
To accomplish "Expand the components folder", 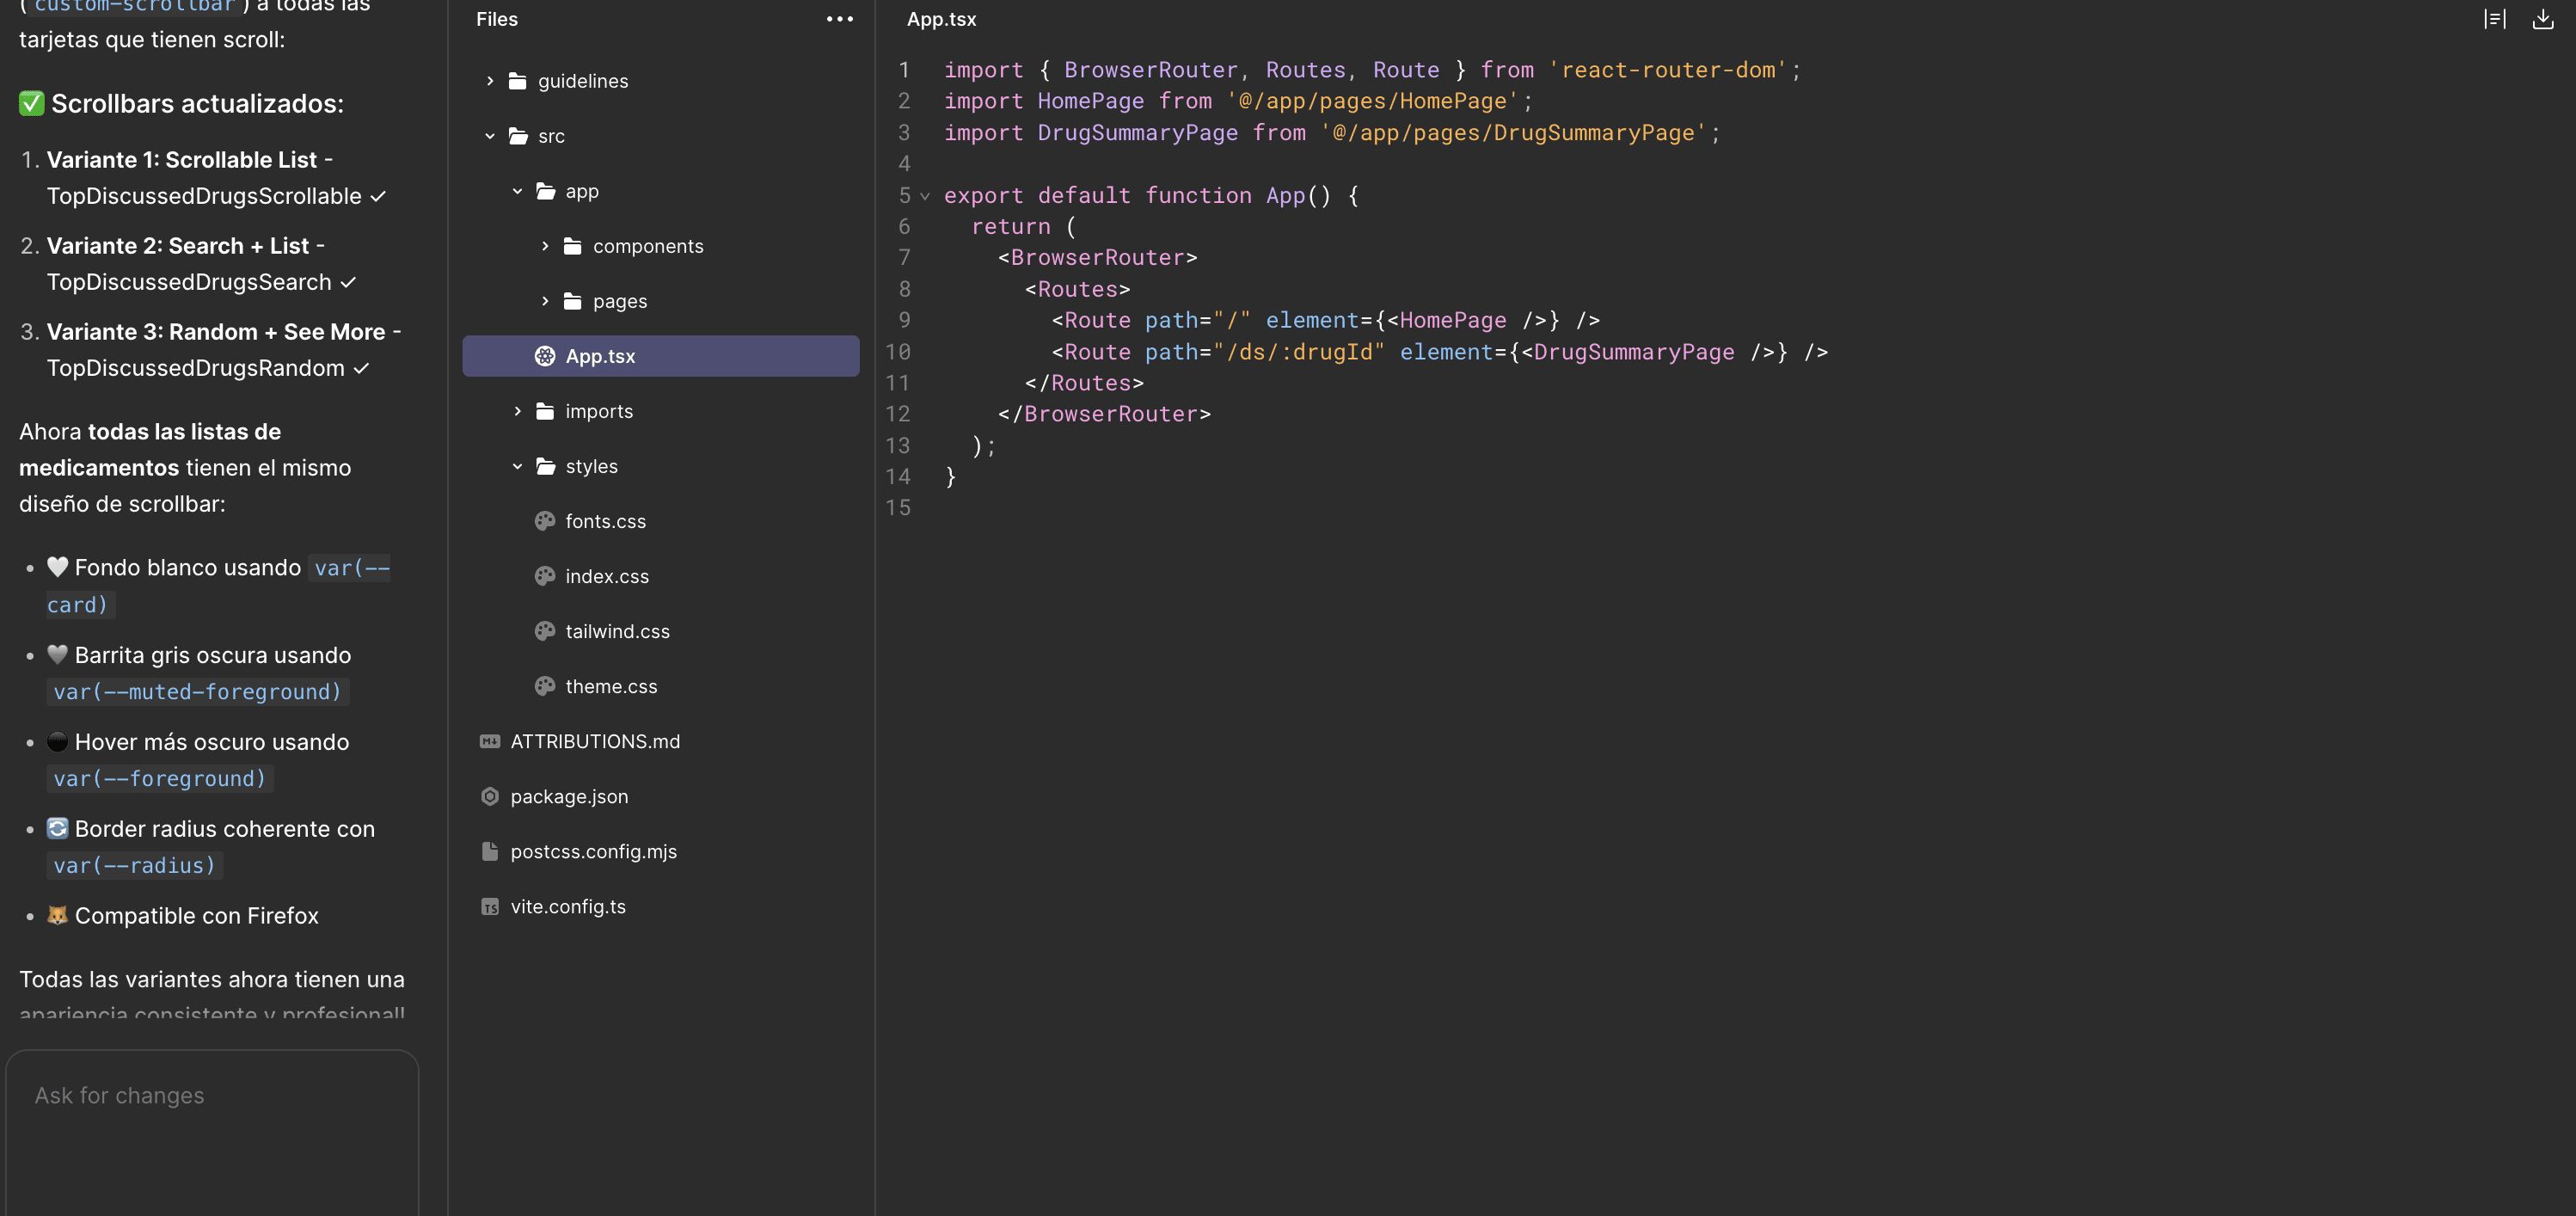I will pyautogui.click(x=545, y=246).
